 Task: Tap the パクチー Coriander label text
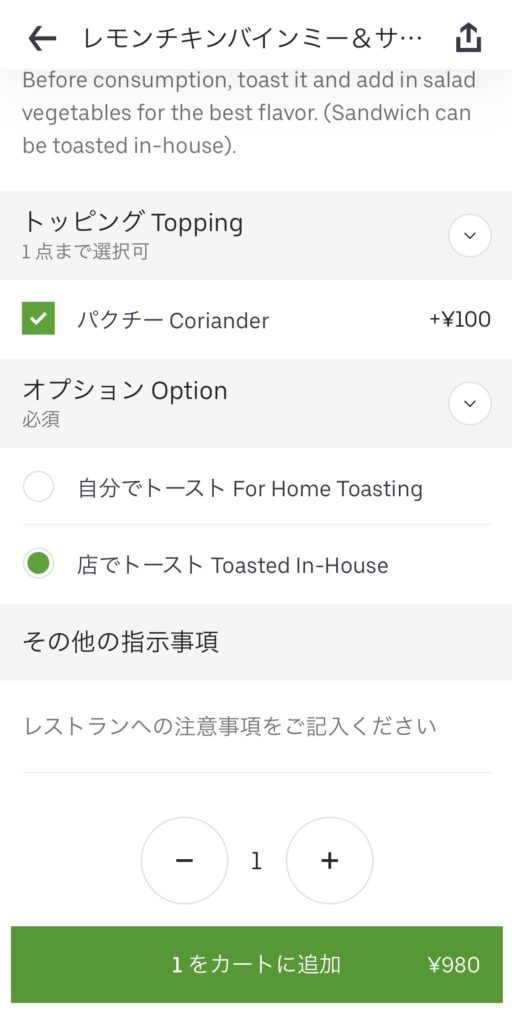(173, 320)
